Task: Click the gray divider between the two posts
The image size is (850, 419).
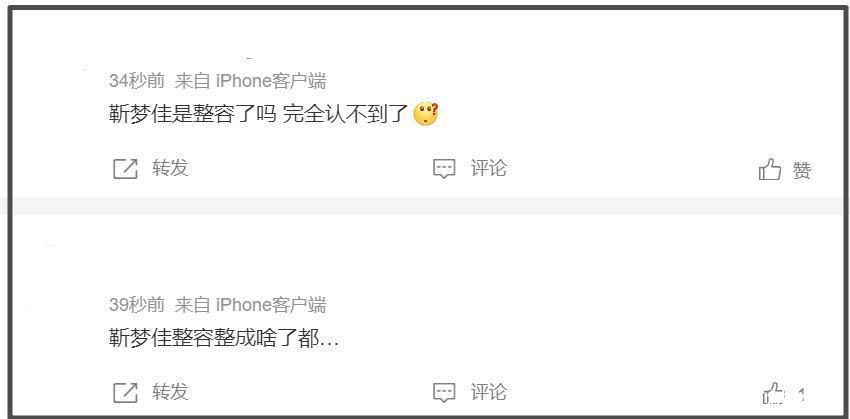Action: click(425, 207)
